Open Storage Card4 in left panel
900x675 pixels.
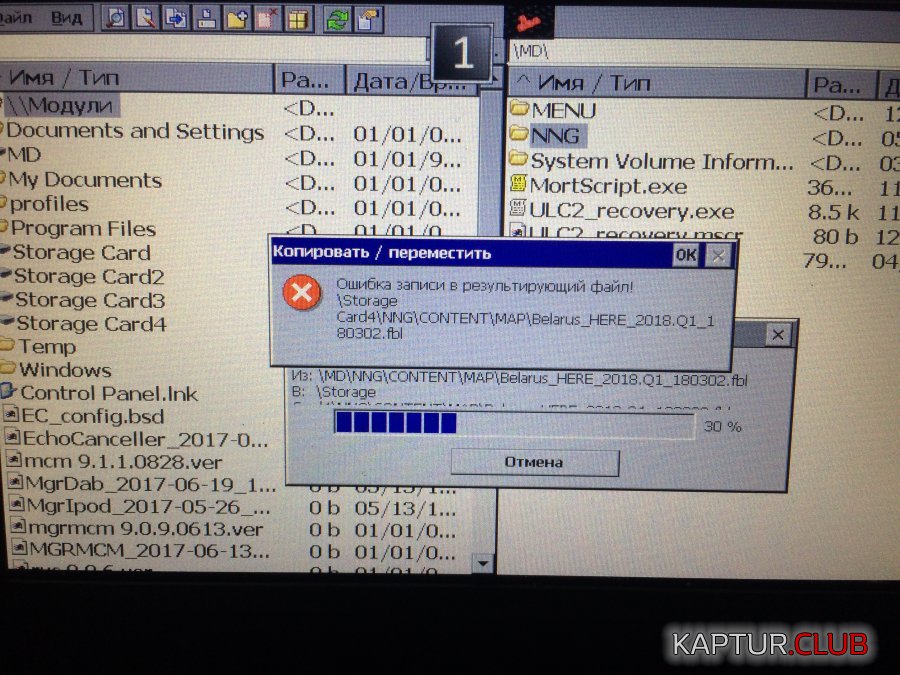pyautogui.click(x=90, y=323)
